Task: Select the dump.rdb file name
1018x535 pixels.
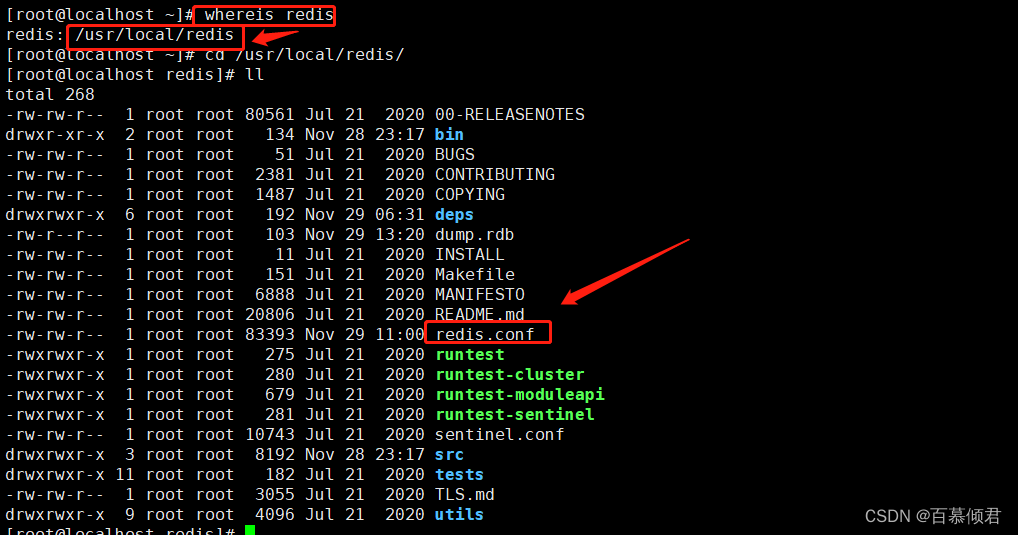Action: 475,235
